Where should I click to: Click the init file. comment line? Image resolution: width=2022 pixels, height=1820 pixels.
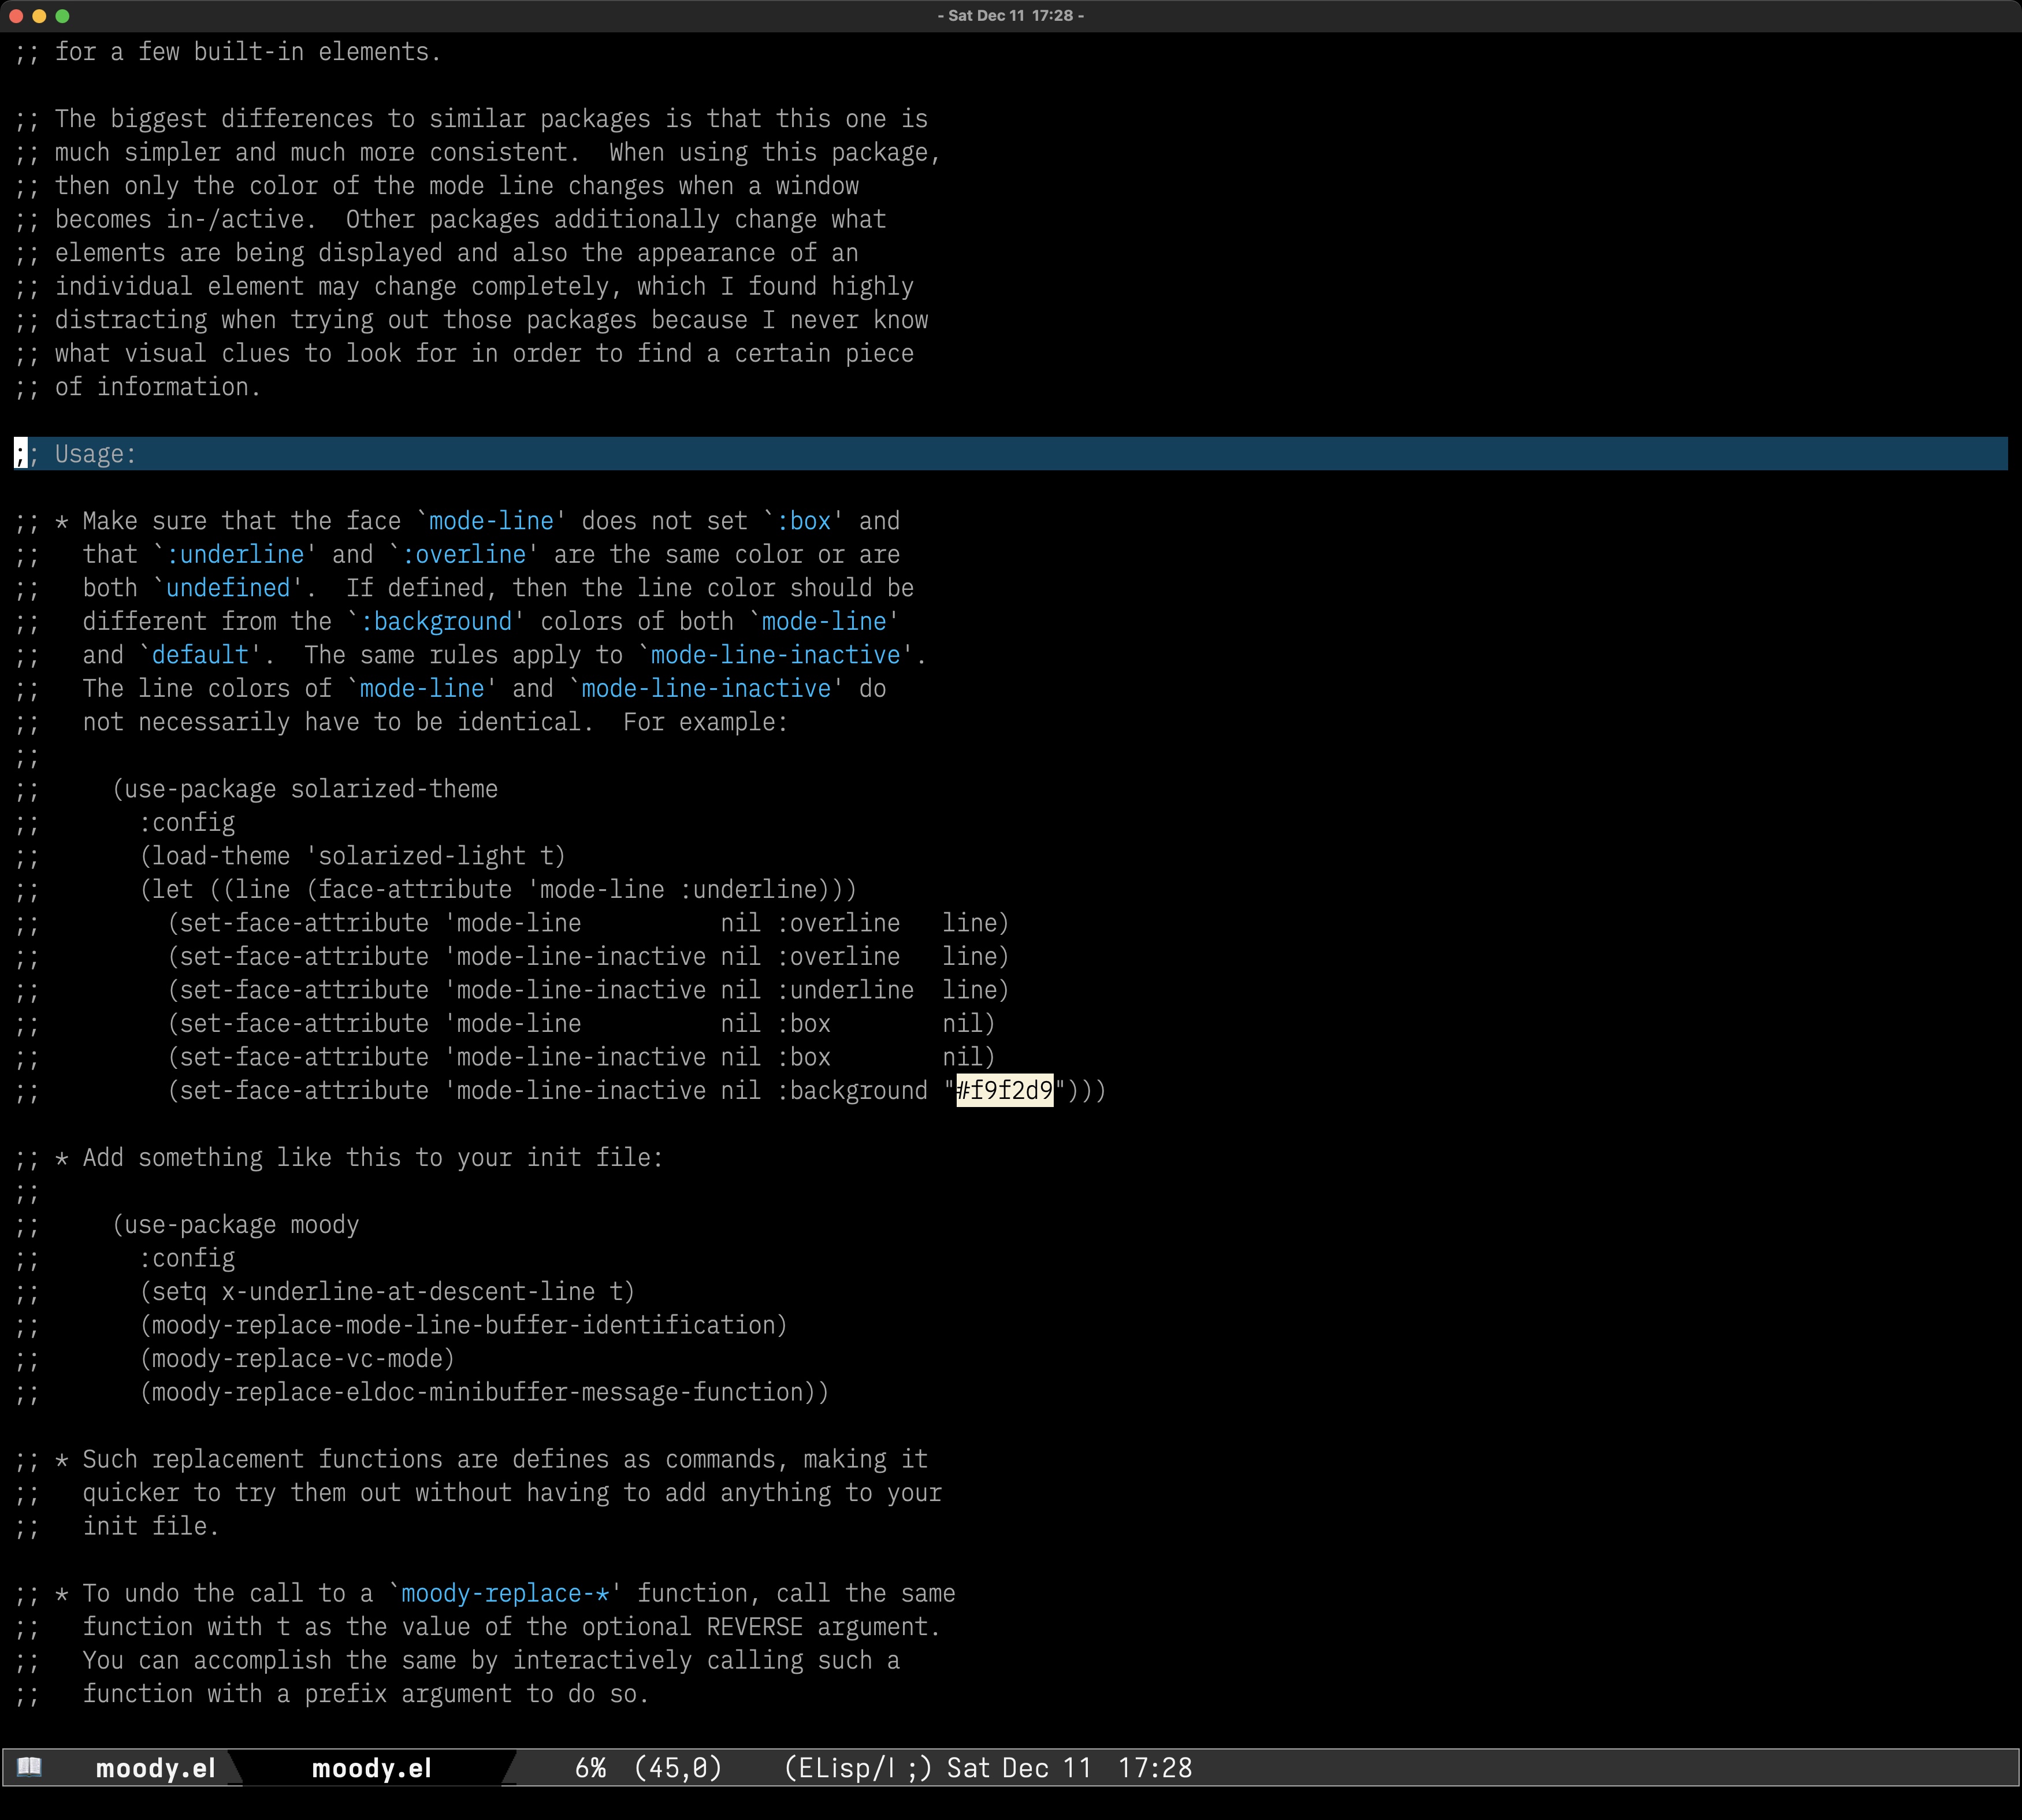pos(117,1526)
